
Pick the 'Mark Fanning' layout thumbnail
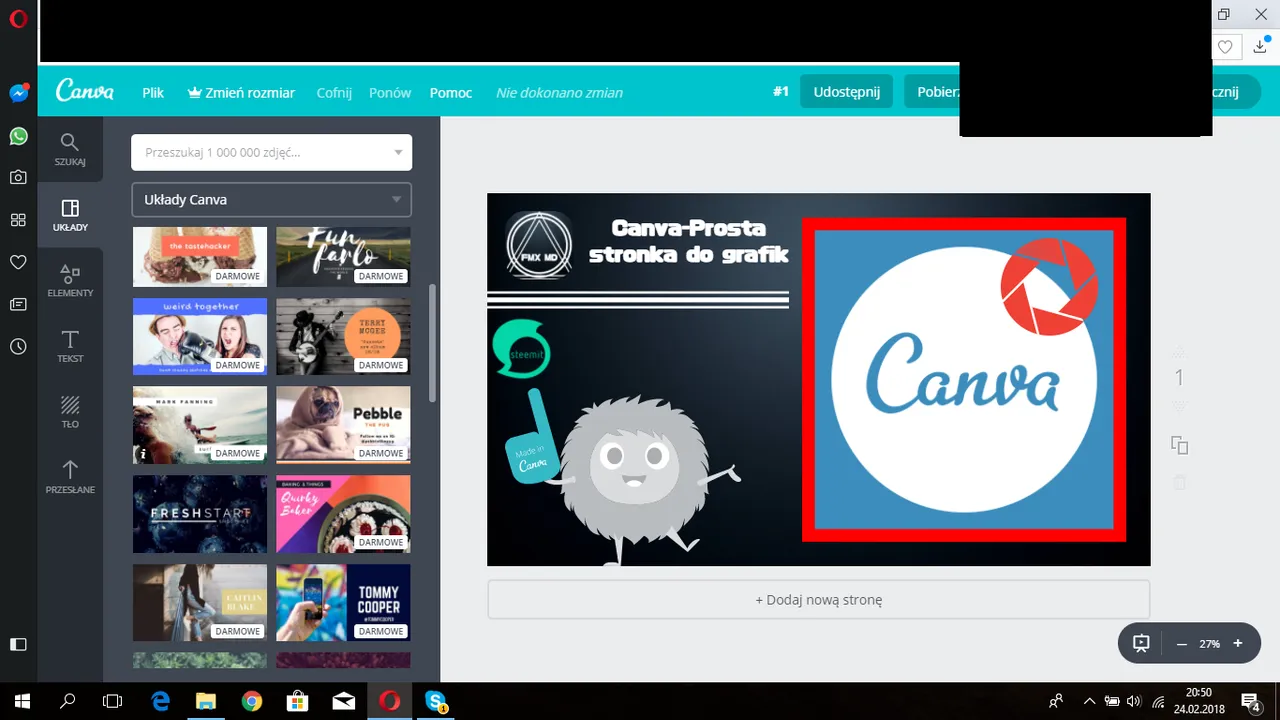coord(200,425)
